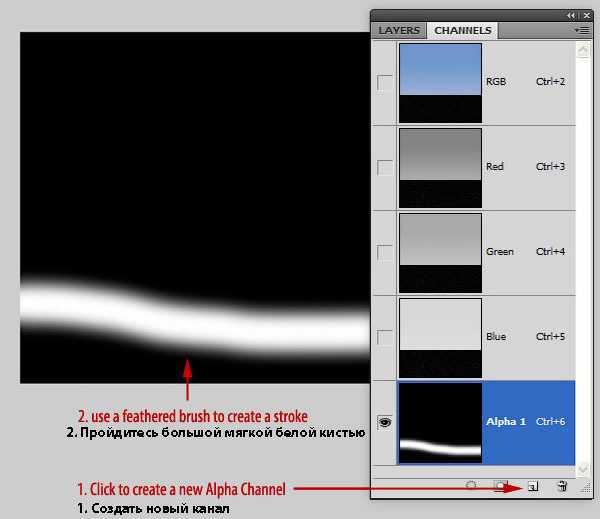Click the Blue channel thumbnail
Screen dimensions: 600x519
(x=440, y=338)
